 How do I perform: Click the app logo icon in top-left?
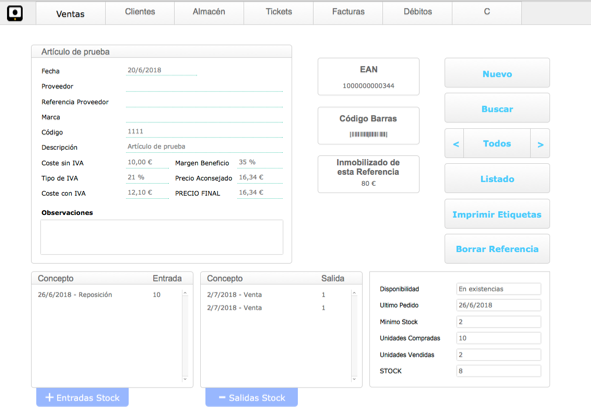(x=15, y=13)
